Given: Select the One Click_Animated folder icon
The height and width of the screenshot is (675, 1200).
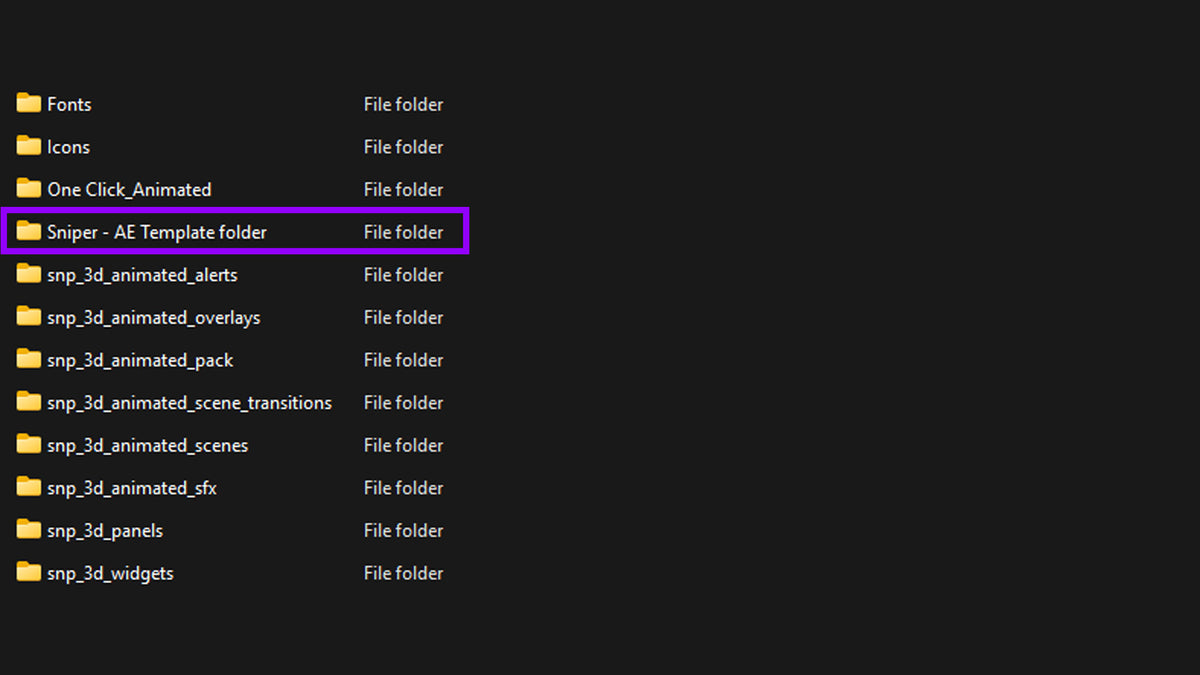Looking at the screenshot, I should [29, 188].
